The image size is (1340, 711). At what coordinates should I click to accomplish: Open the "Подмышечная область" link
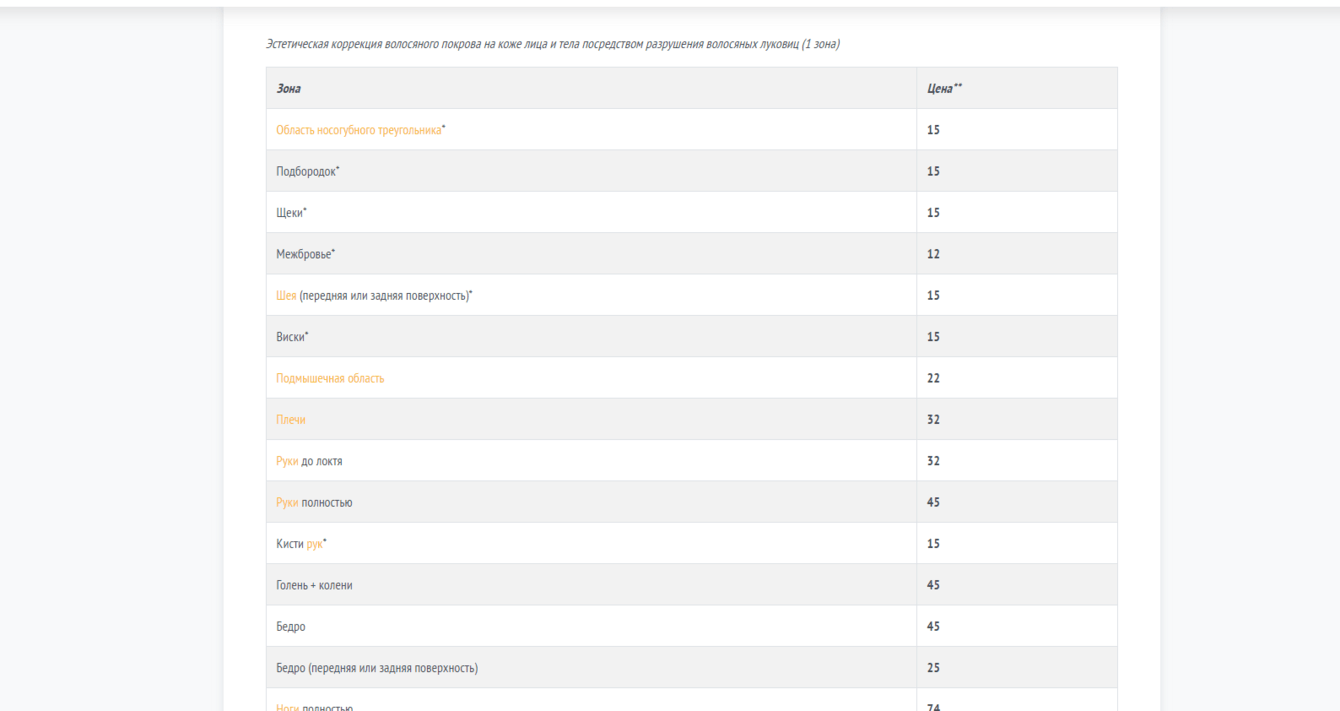coord(330,379)
